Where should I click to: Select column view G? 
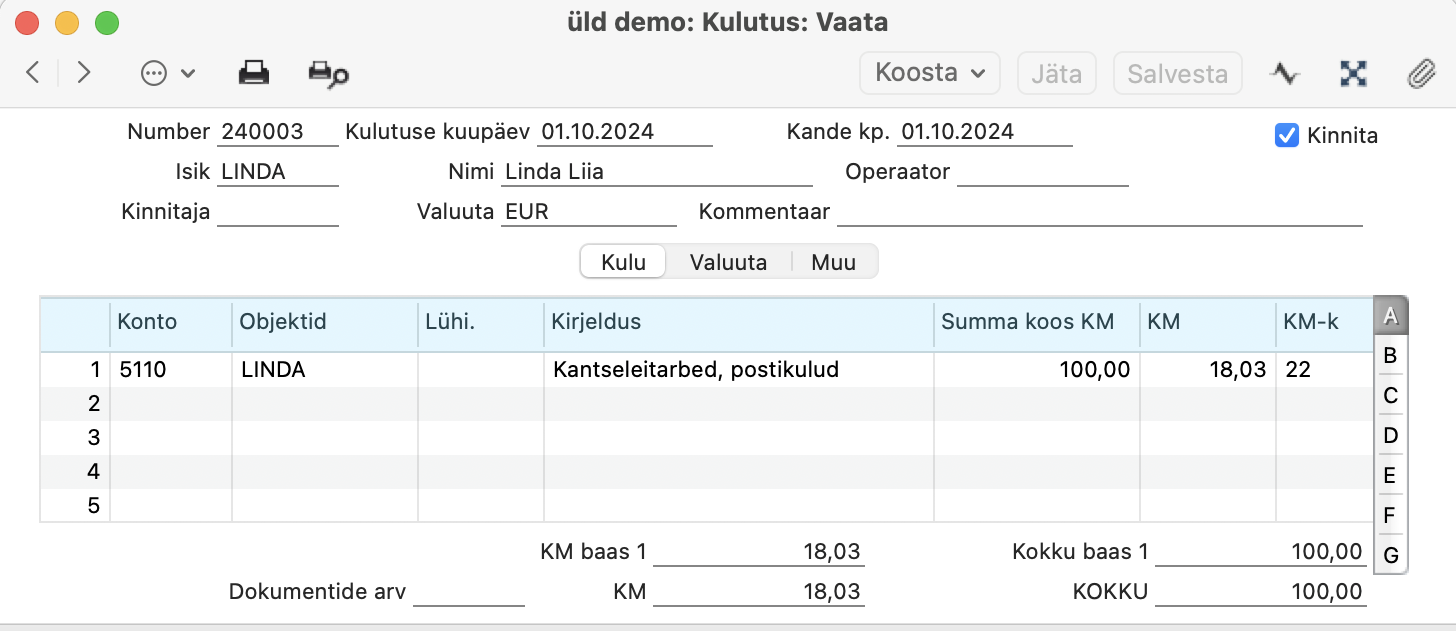[x=1390, y=555]
